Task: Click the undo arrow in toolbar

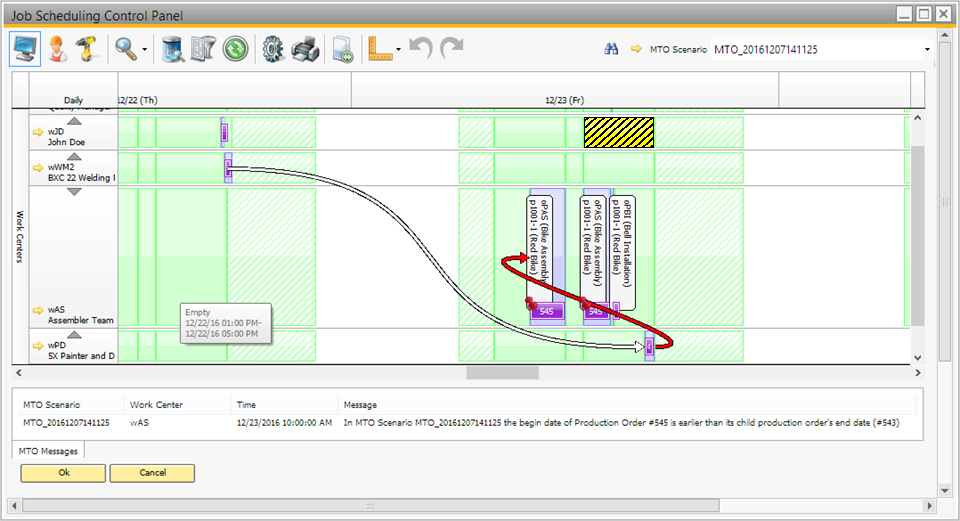Action: point(422,49)
